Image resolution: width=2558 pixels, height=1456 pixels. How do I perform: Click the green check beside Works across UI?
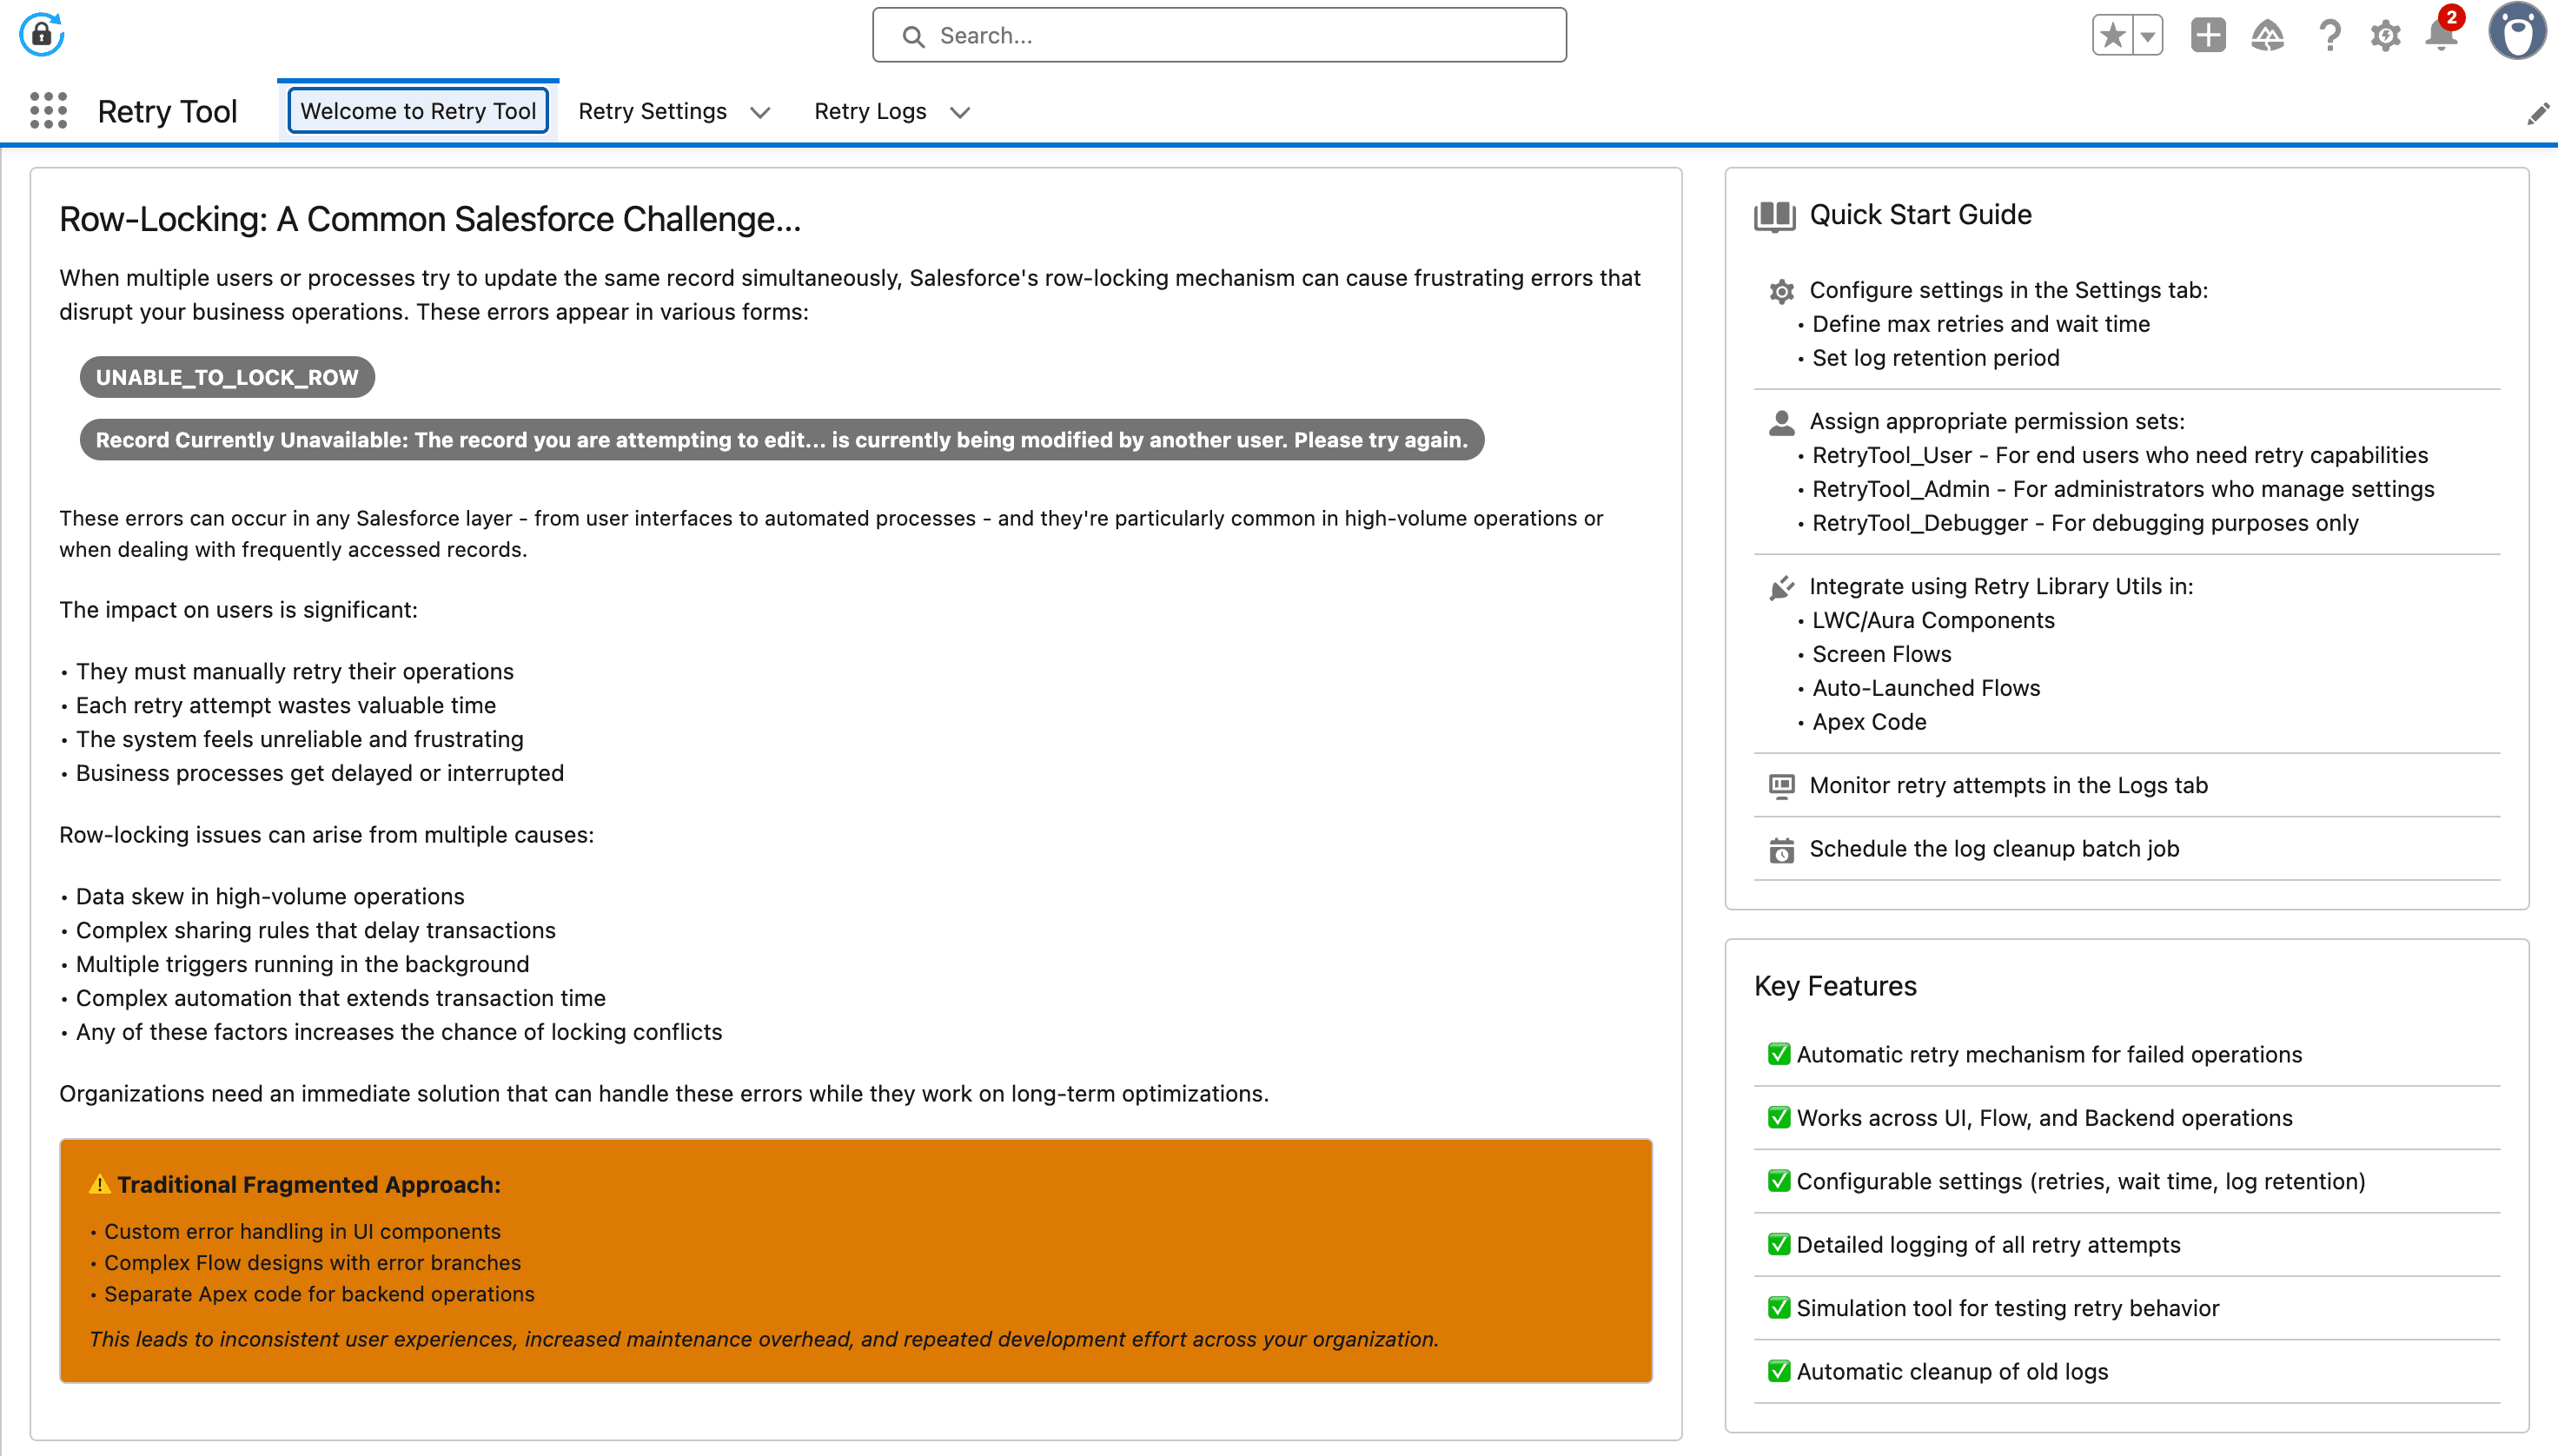[x=1778, y=1117]
